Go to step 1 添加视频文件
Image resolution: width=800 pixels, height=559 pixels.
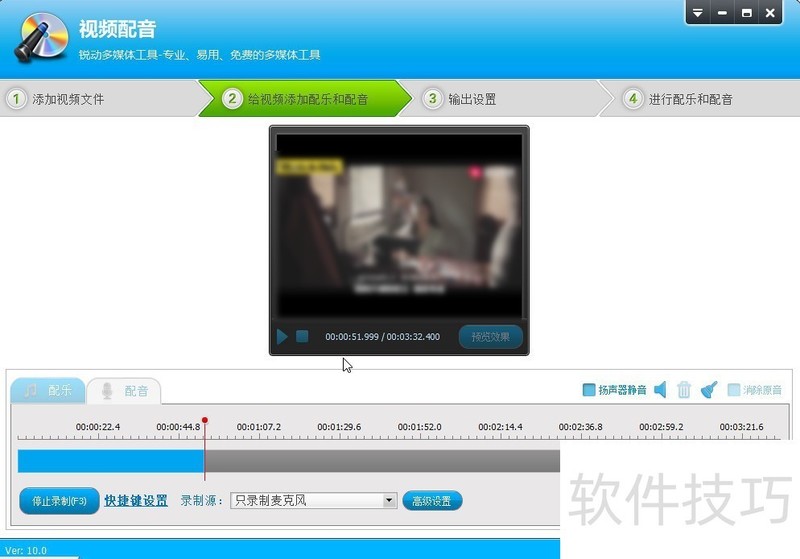point(60,99)
